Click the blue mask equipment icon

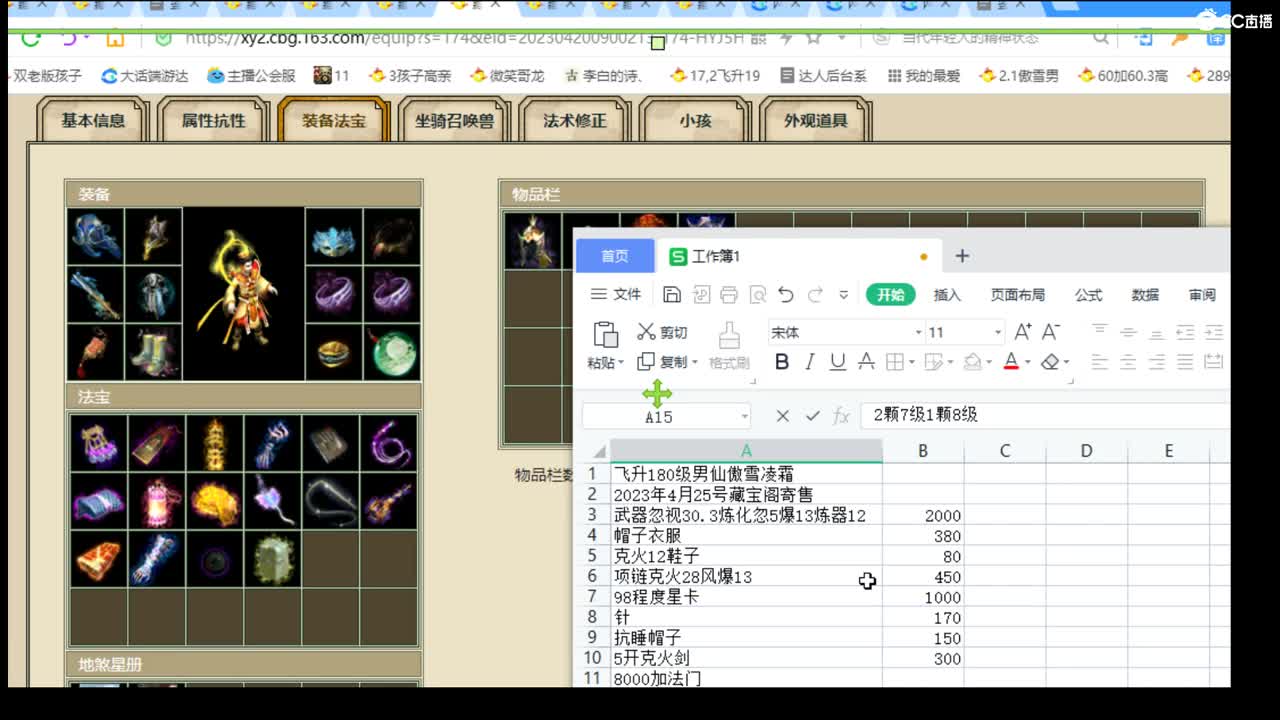[334, 237]
